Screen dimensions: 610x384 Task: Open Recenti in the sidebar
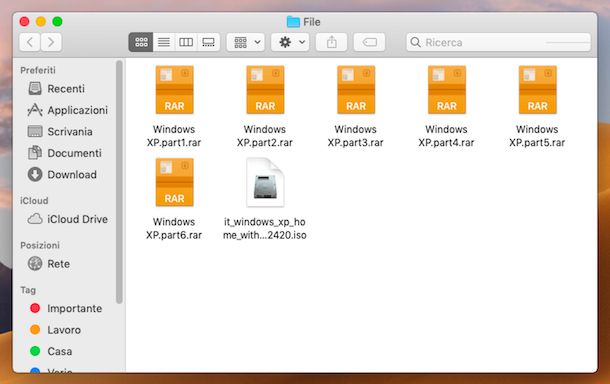point(56,89)
